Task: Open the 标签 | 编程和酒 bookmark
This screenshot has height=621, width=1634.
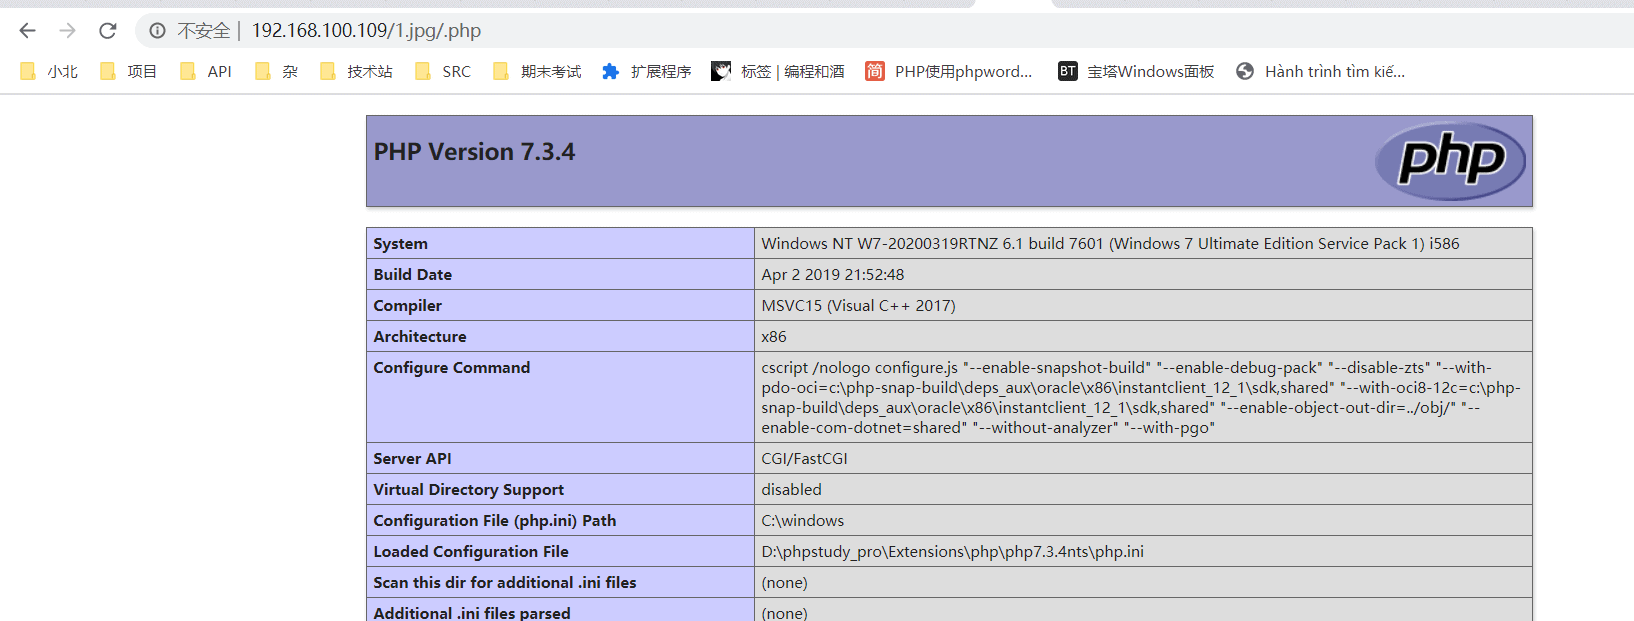Action: [778, 71]
